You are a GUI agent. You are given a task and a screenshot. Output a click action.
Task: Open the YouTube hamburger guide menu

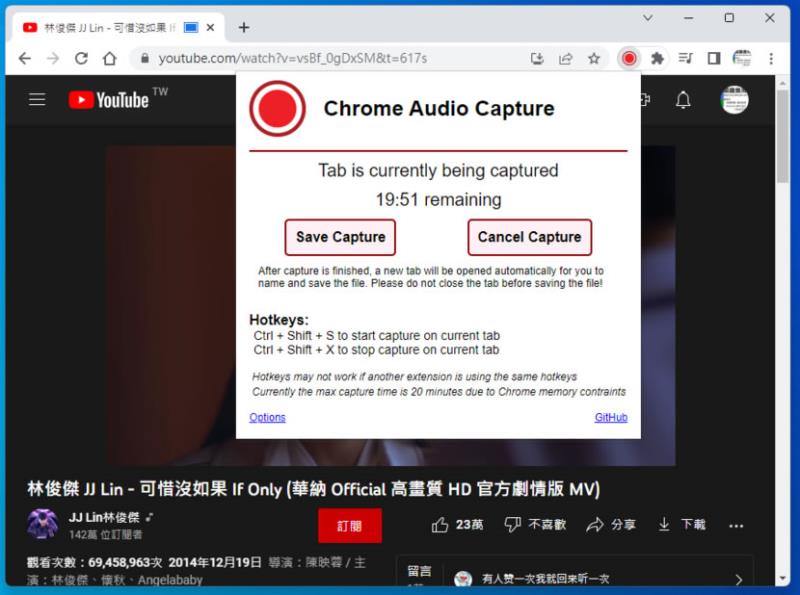[x=37, y=100]
